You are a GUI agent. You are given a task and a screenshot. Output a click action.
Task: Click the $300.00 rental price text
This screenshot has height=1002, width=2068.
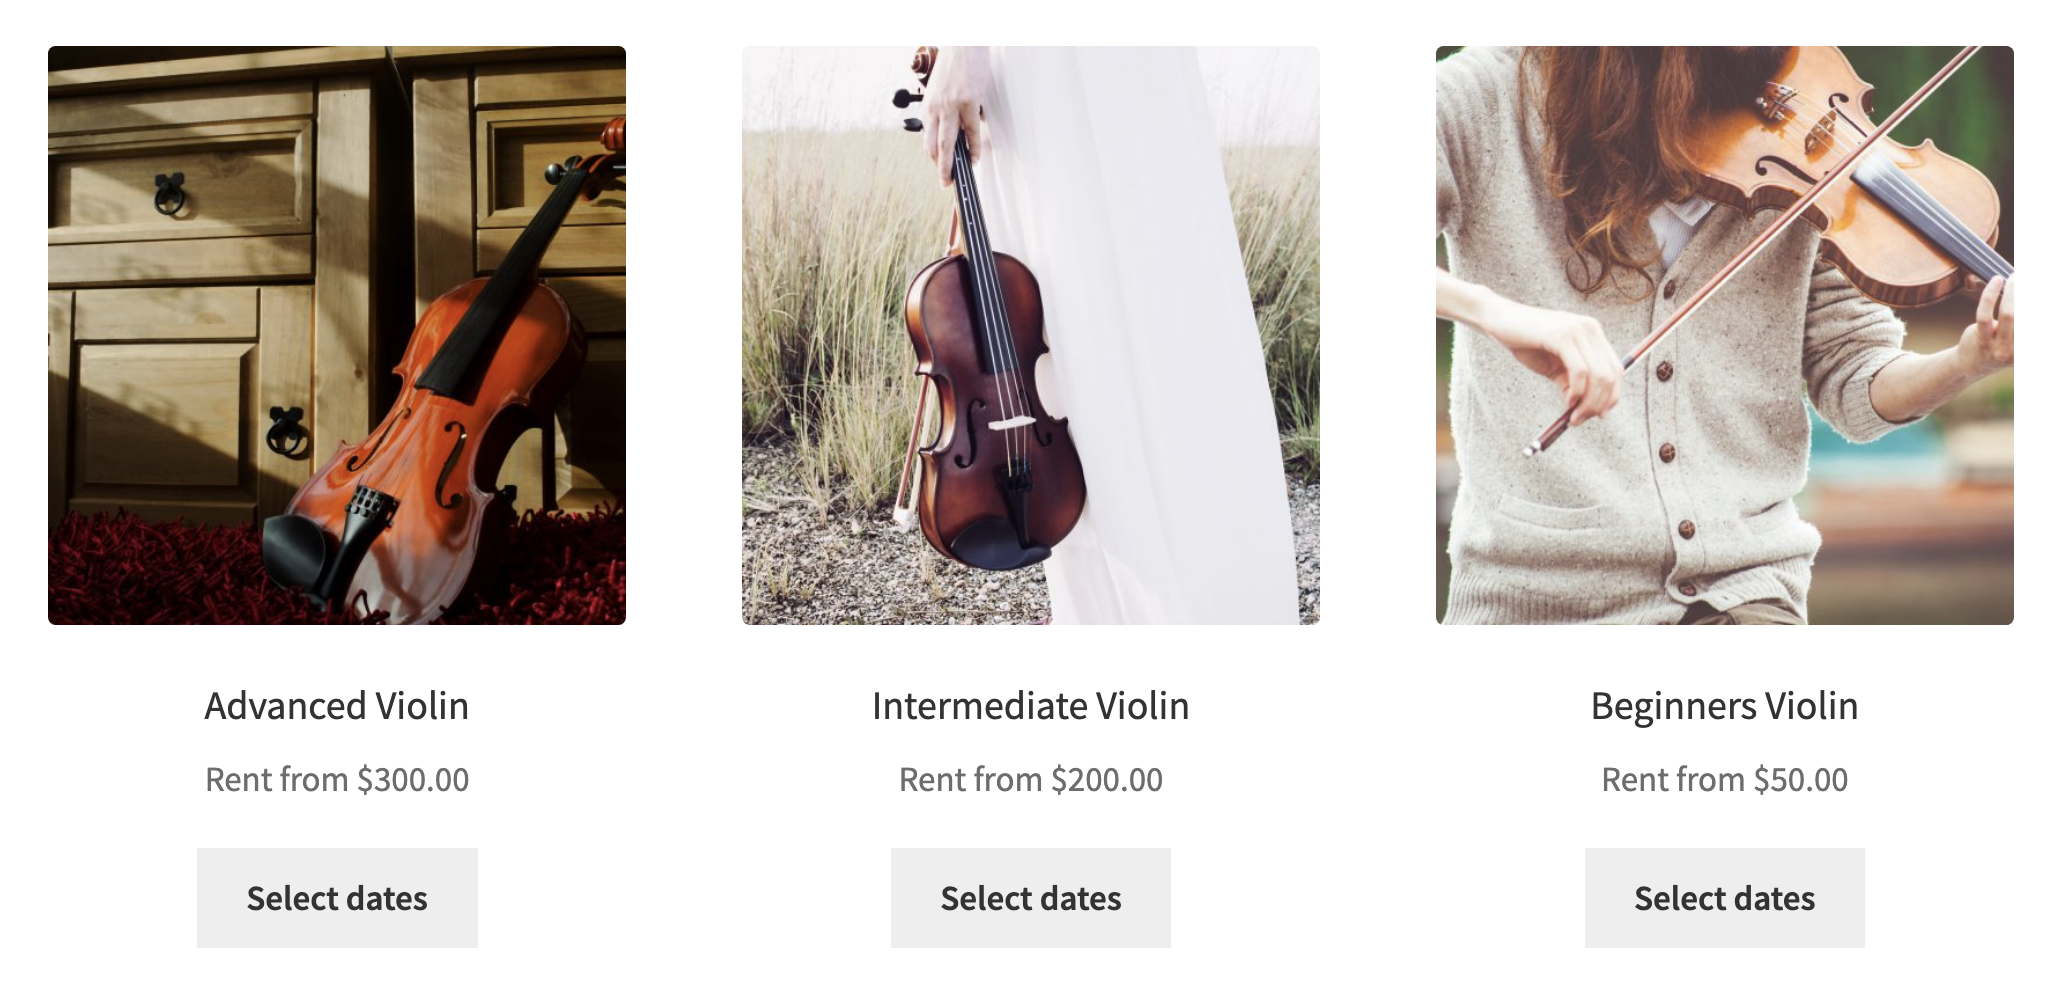(337, 779)
